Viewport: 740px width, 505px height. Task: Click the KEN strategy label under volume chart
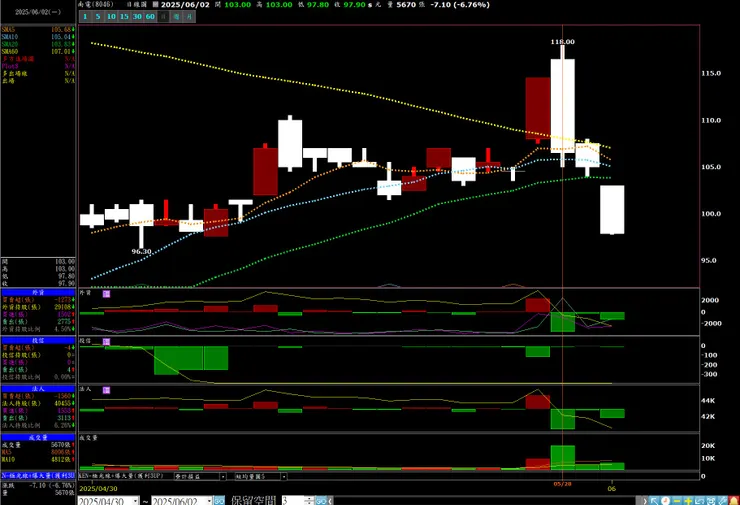[121, 476]
